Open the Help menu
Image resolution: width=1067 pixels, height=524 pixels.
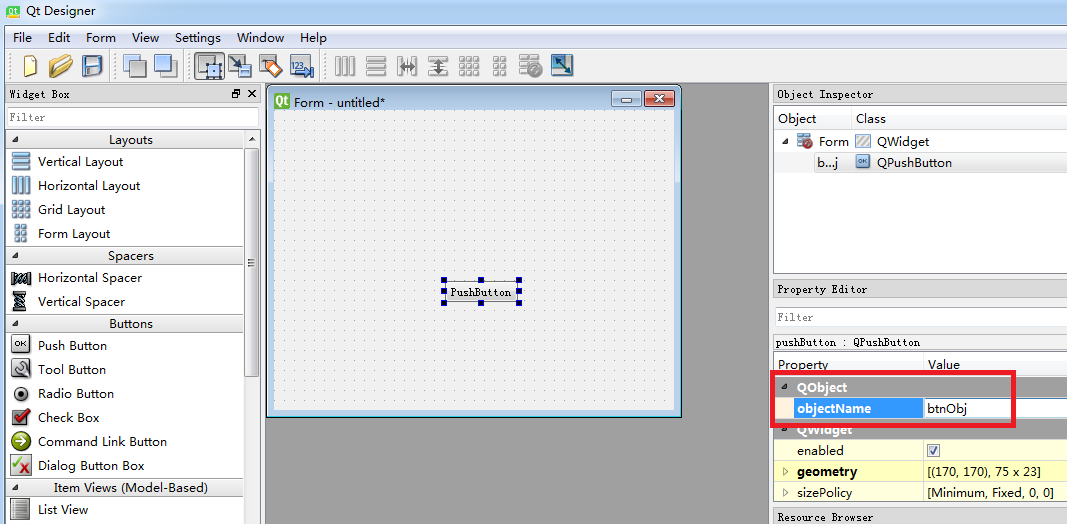click(x=313, y=37)
